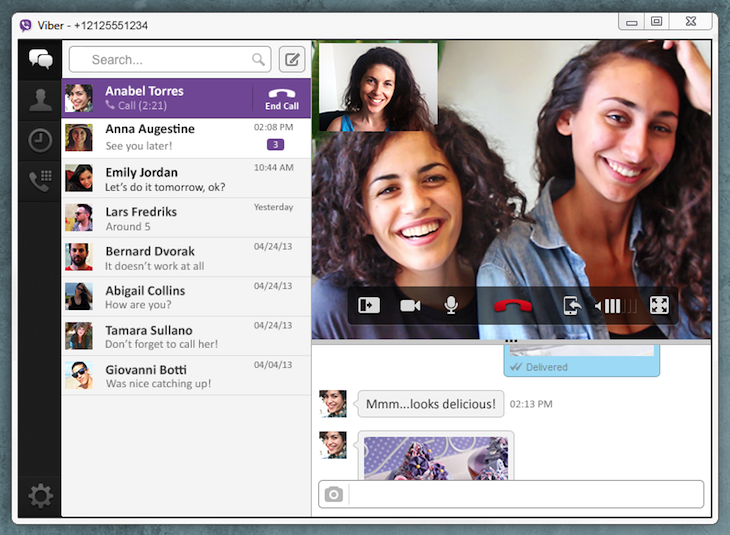Click the message text input field

pos(525,494)
